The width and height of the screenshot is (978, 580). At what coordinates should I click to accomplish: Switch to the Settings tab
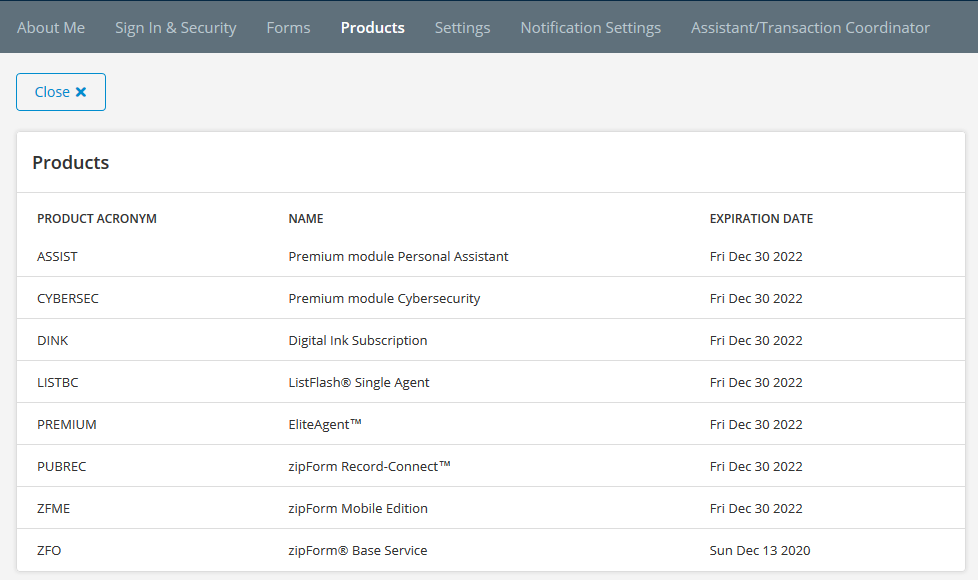(462, 27)
